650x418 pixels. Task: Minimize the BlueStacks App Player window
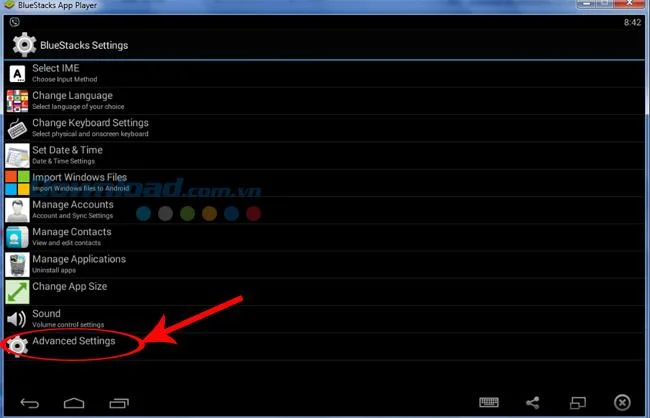click(586, 4)
